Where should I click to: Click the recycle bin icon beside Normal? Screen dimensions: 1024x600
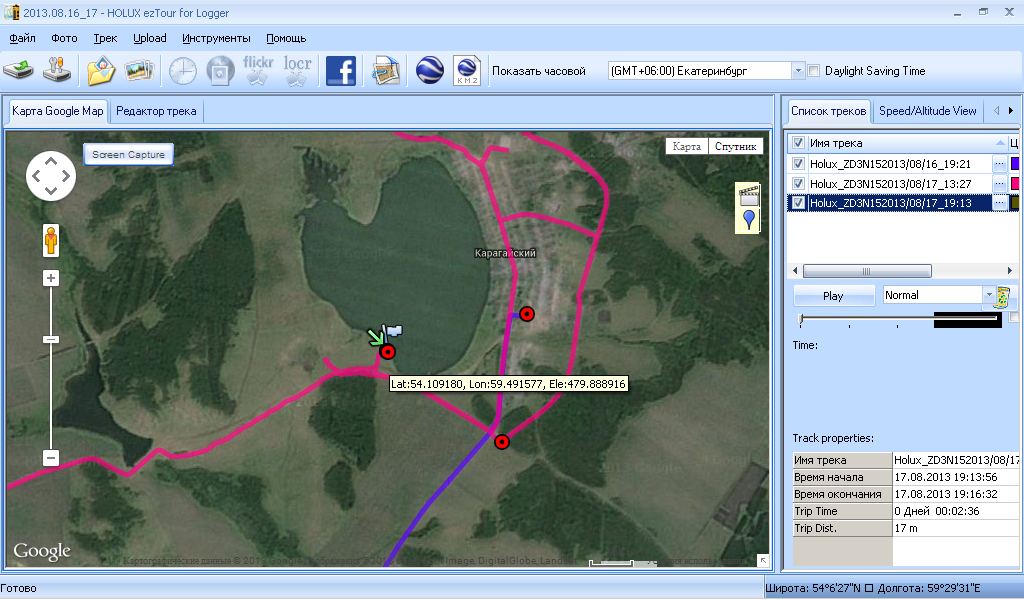tap(1003, 297)
